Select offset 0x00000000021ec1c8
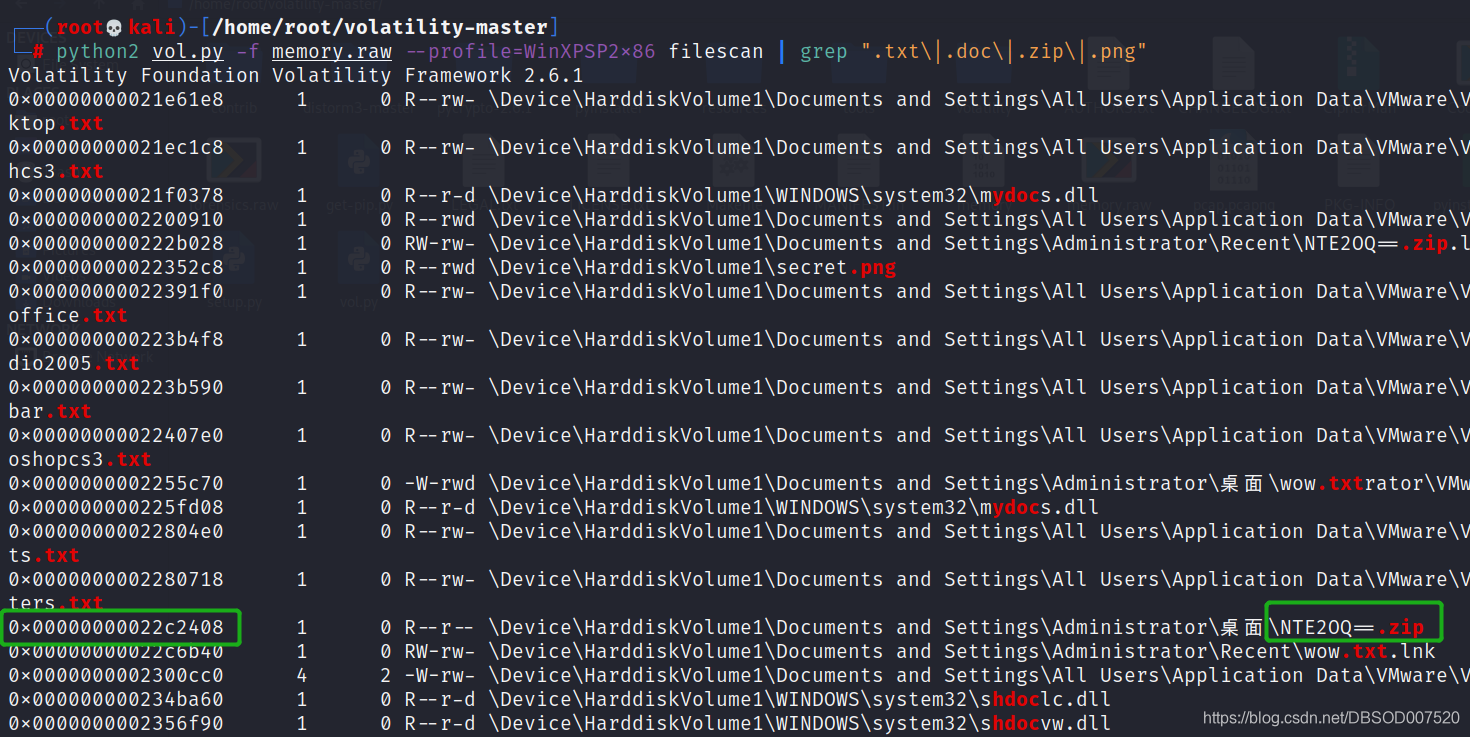The height and width of the screenshot is (737, 1470). pyautogui.click(x=116, y=147)
